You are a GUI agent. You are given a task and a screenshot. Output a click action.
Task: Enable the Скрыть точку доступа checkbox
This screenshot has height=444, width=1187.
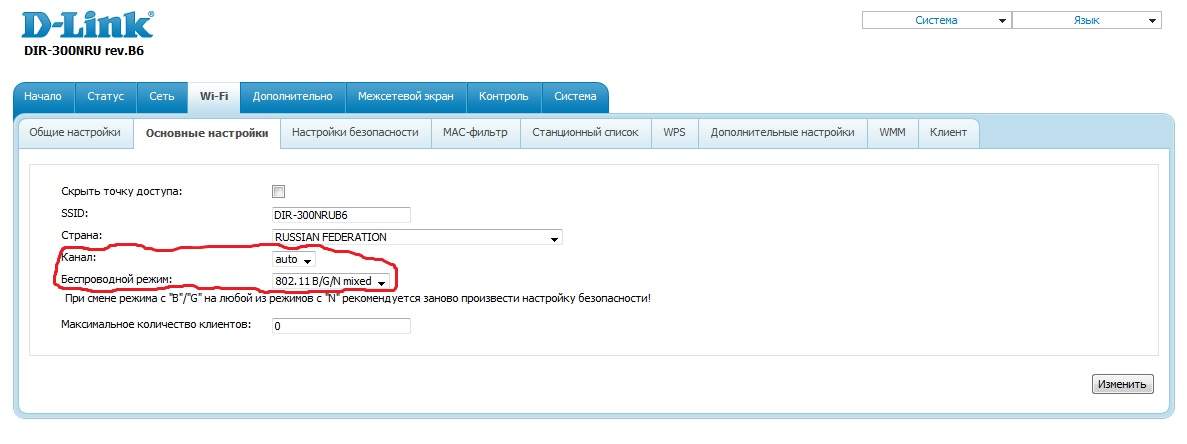(278, 191)
